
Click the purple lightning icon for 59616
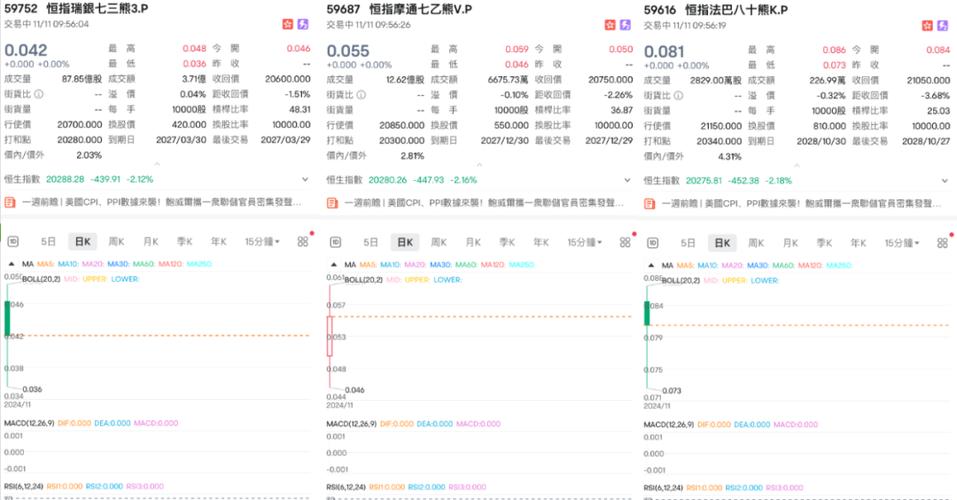pos(943,26)
